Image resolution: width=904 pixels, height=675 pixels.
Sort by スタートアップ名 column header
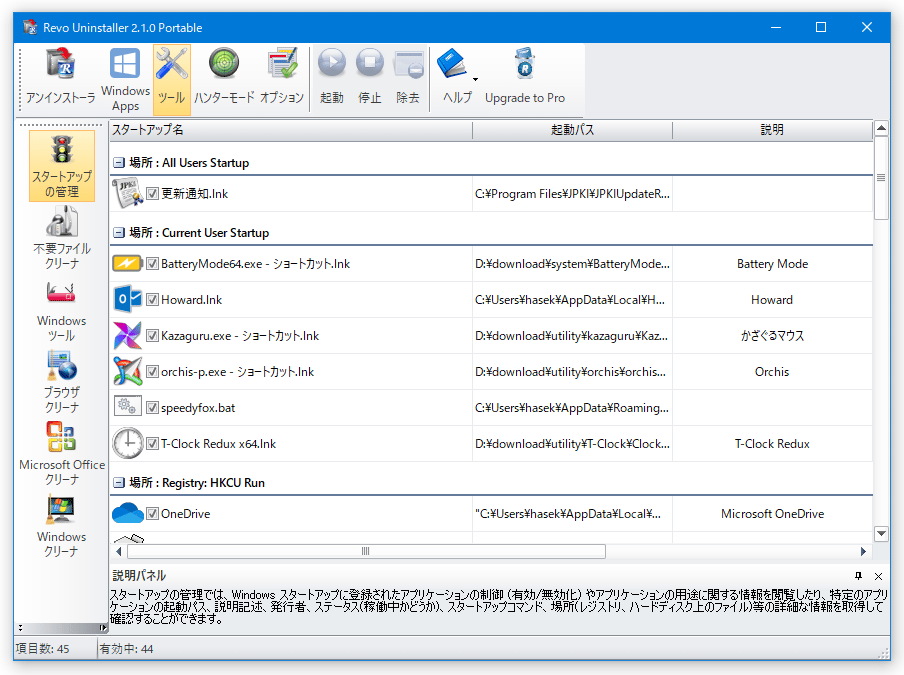pyautogui.click(x=291, y=130)
